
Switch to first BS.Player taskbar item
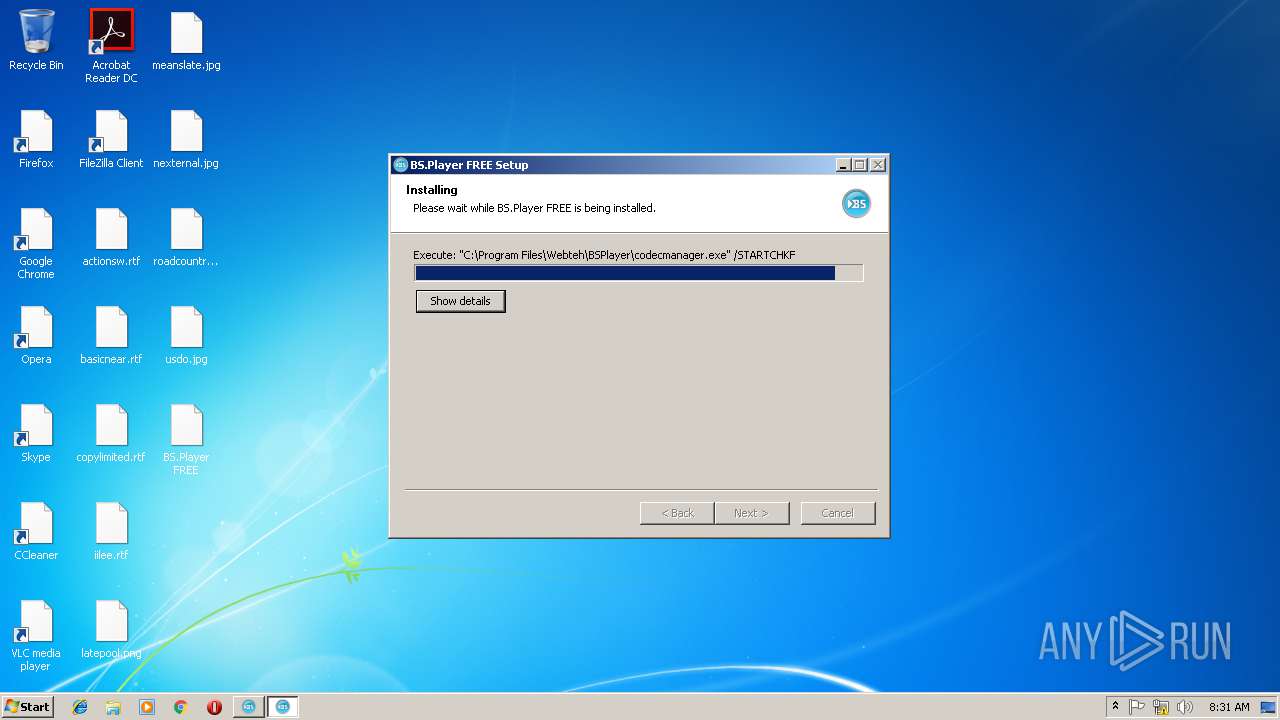(249, 707)
